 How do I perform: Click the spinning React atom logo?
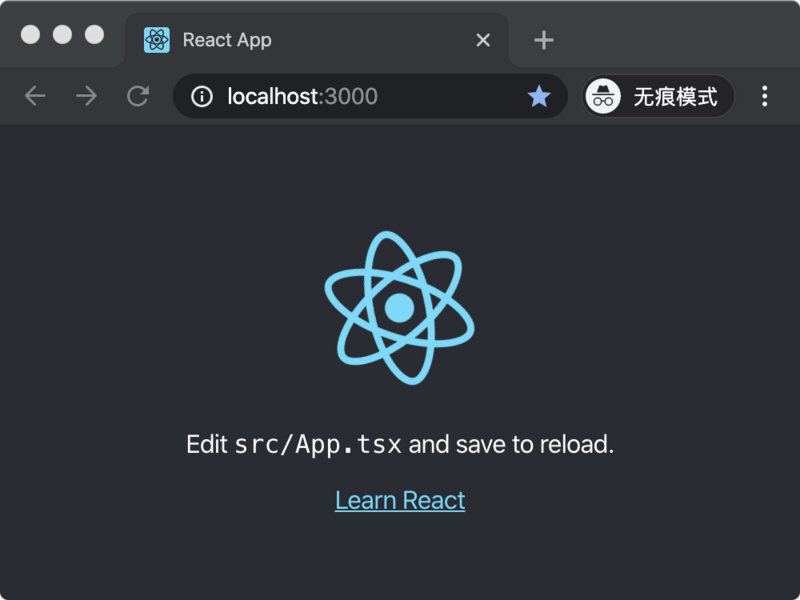pos(400,305)
